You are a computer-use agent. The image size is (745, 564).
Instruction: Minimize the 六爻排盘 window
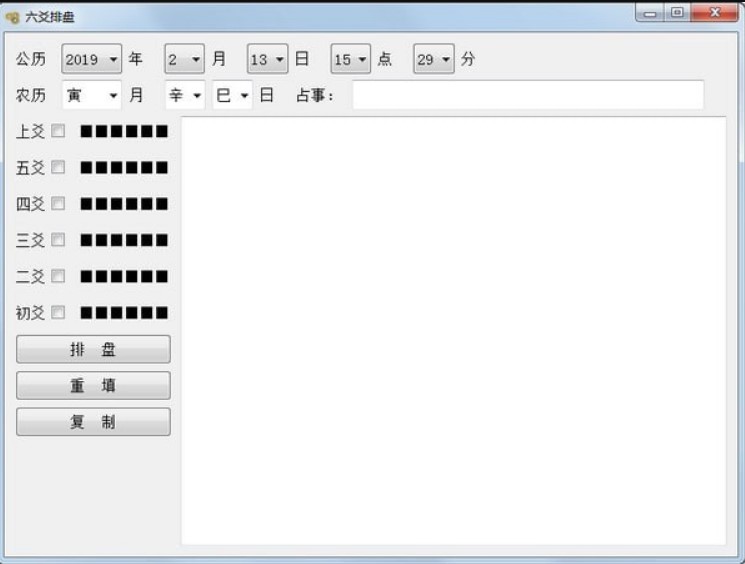(650, 13)
